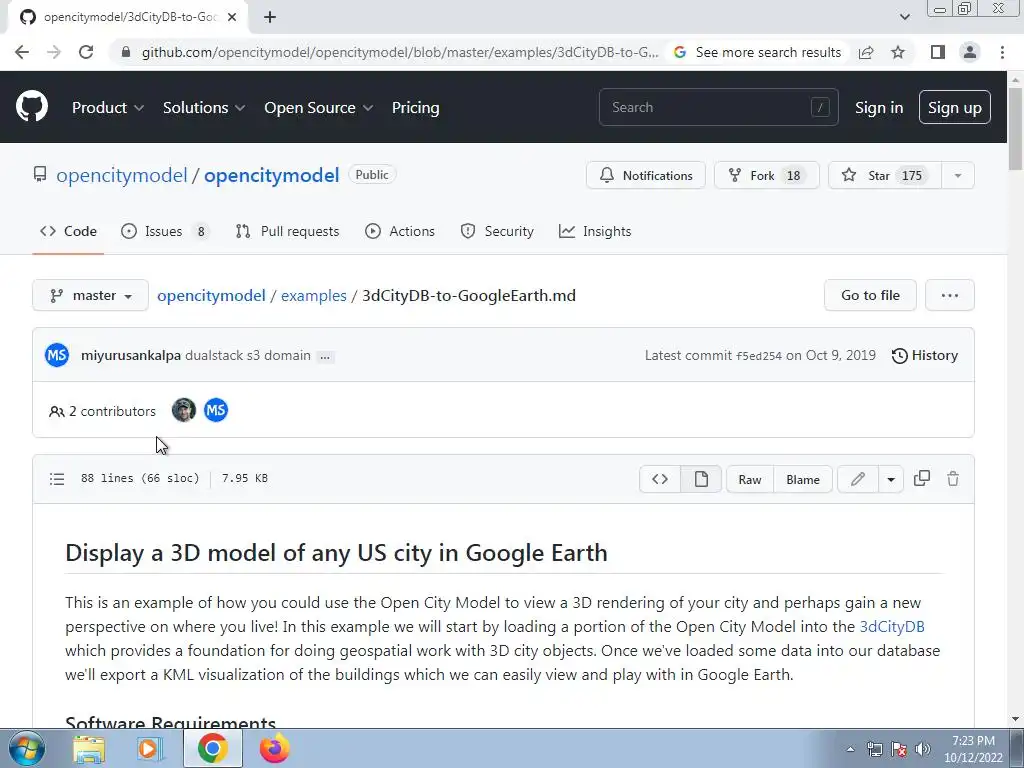
Task: Click the volume speaker tray icon
Action: [x=923, y=749]
